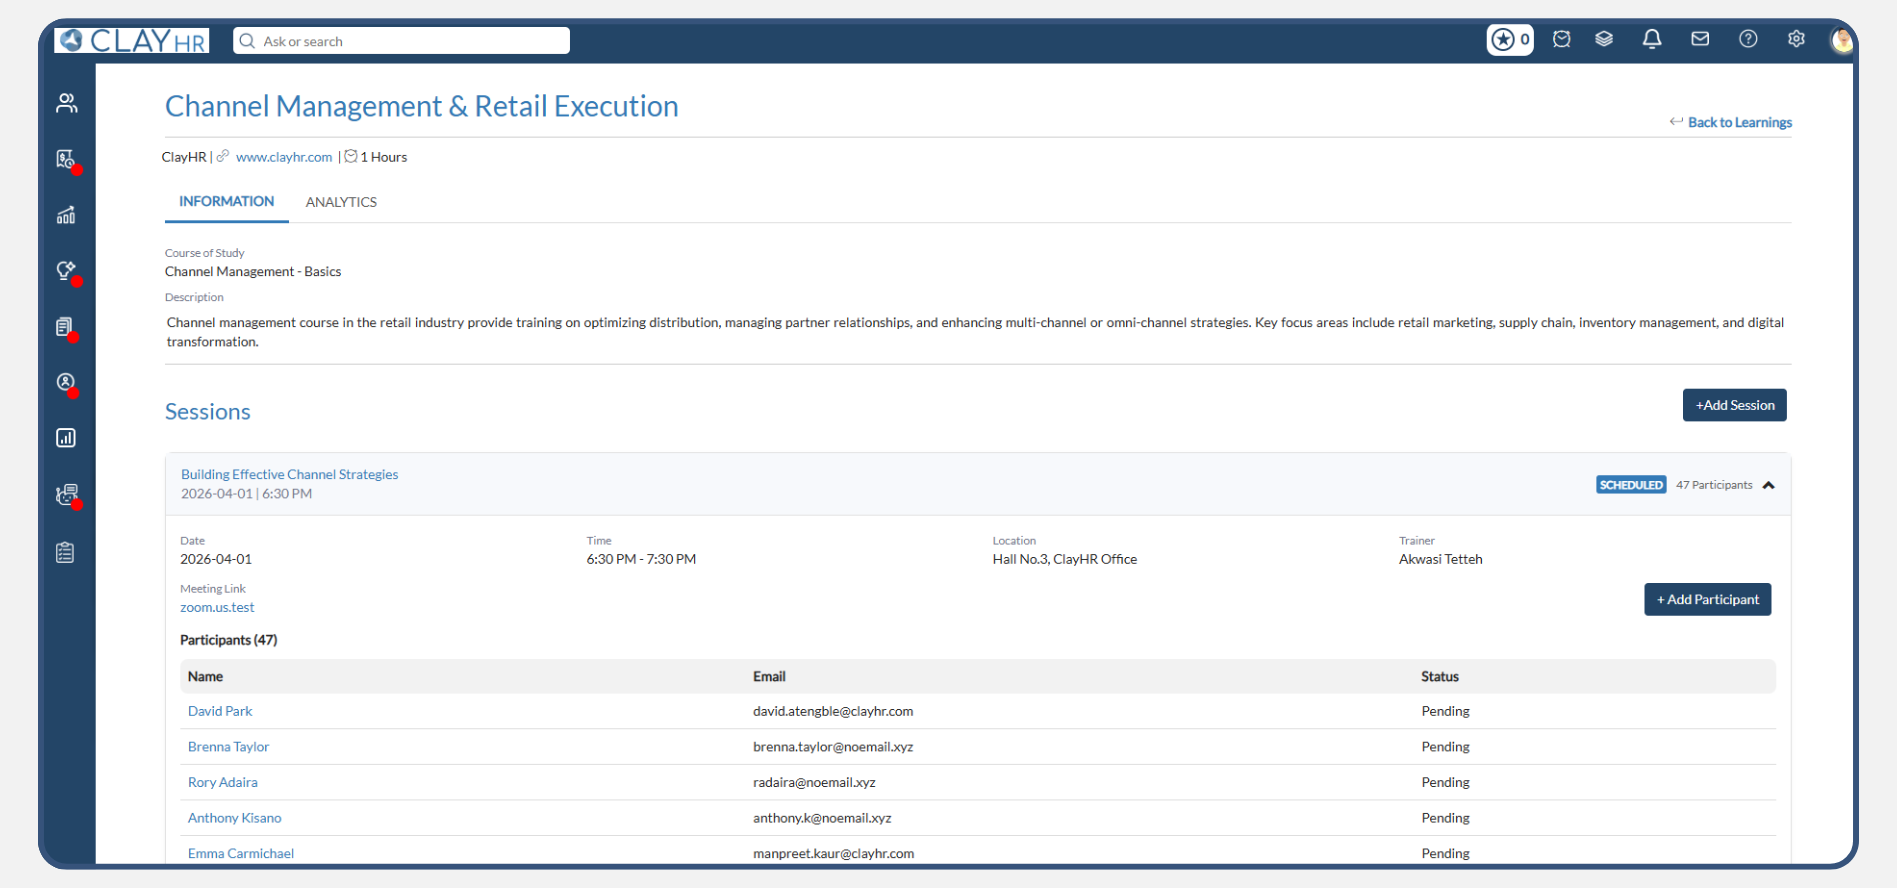
Task: Click email brenna.taylor@noemail.xyz
Action: coord(833,747)
